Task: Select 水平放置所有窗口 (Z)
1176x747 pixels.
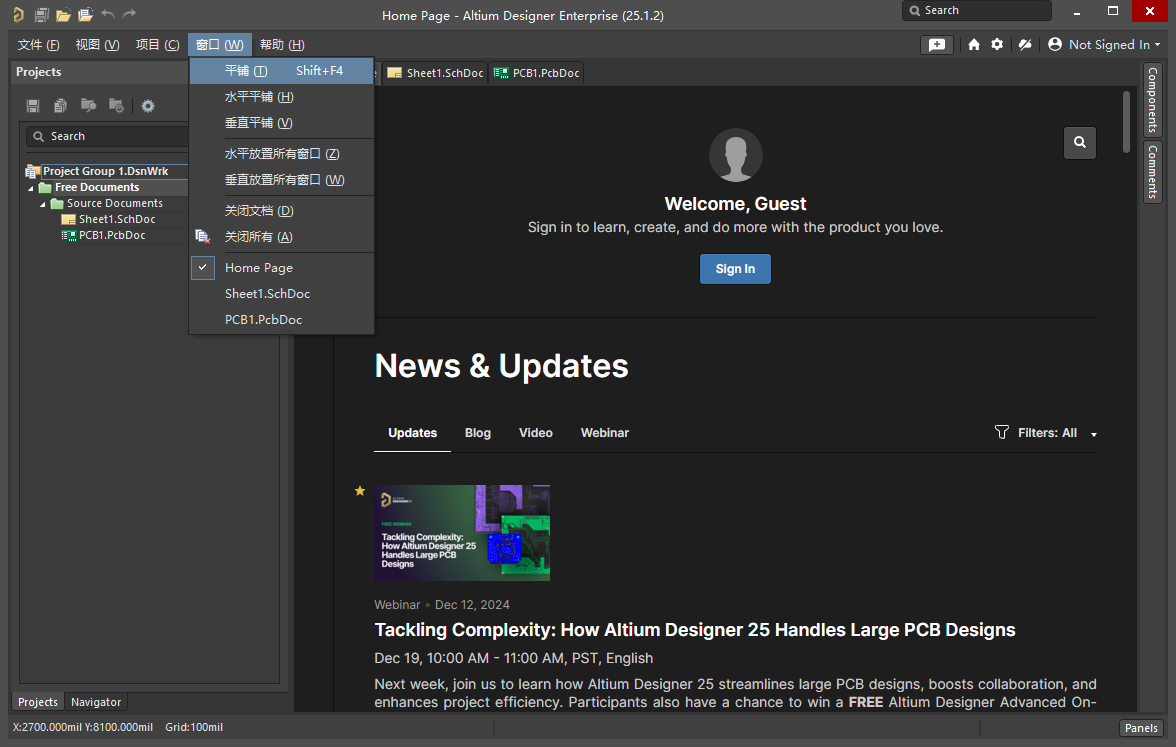Action: [x=281, y=154]
